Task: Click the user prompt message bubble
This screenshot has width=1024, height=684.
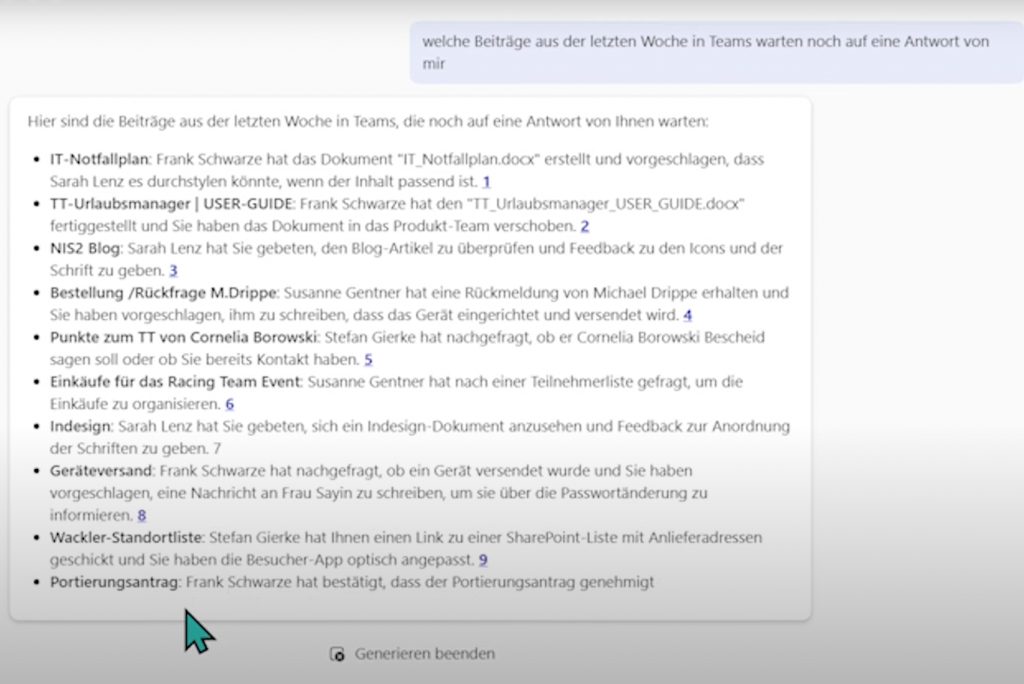Action: (716, 52)
